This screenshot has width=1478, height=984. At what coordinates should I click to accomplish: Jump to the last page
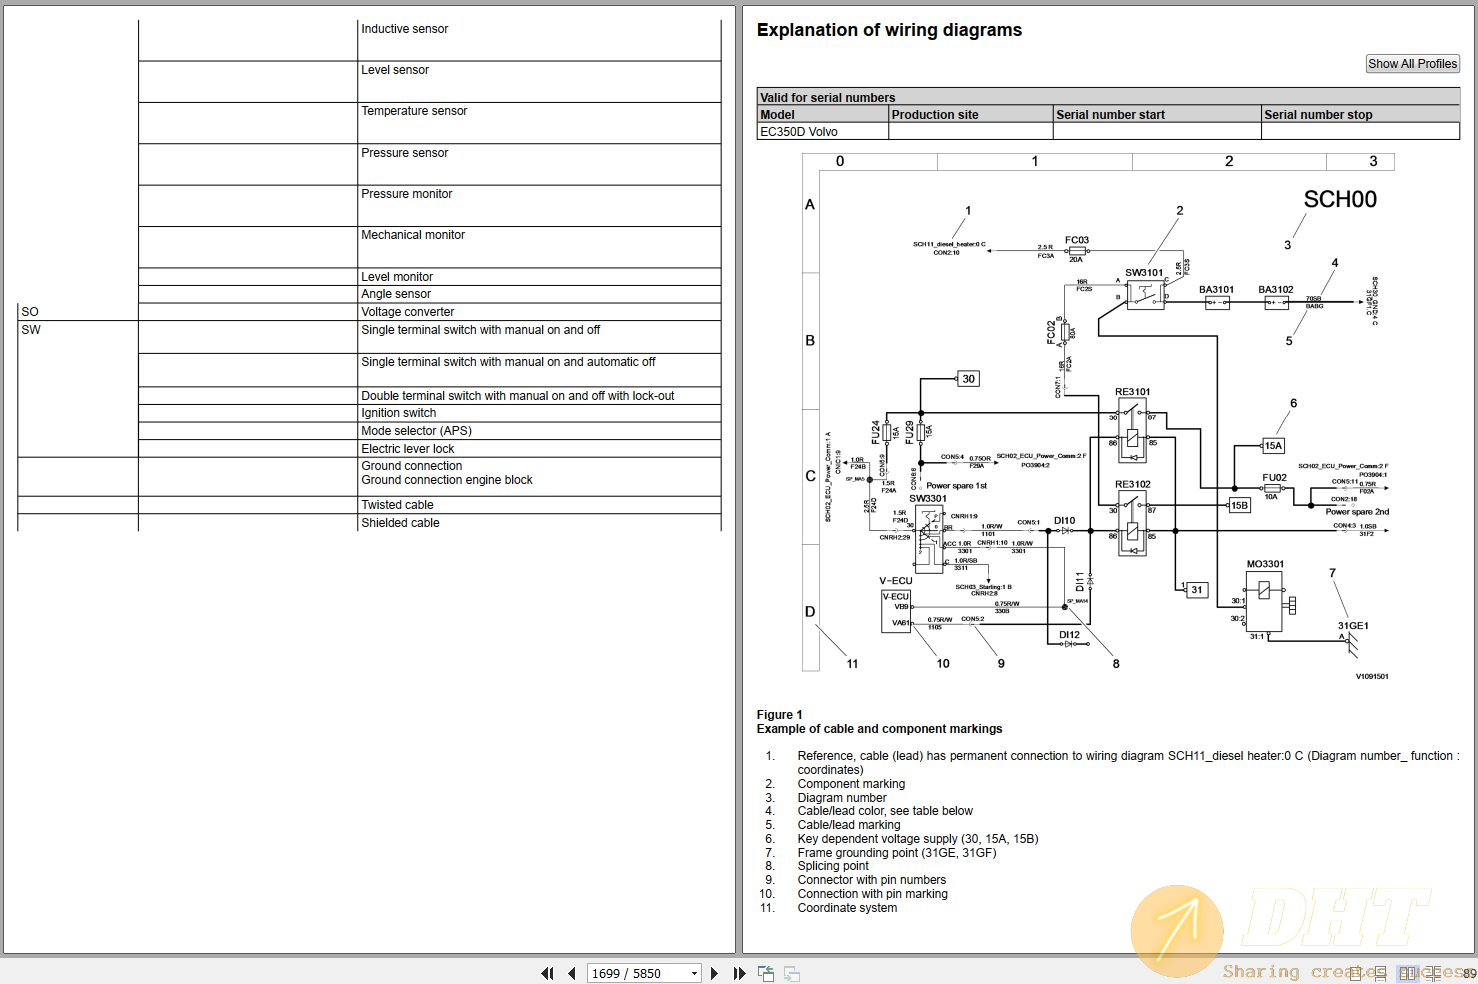[x=740, y=973]
